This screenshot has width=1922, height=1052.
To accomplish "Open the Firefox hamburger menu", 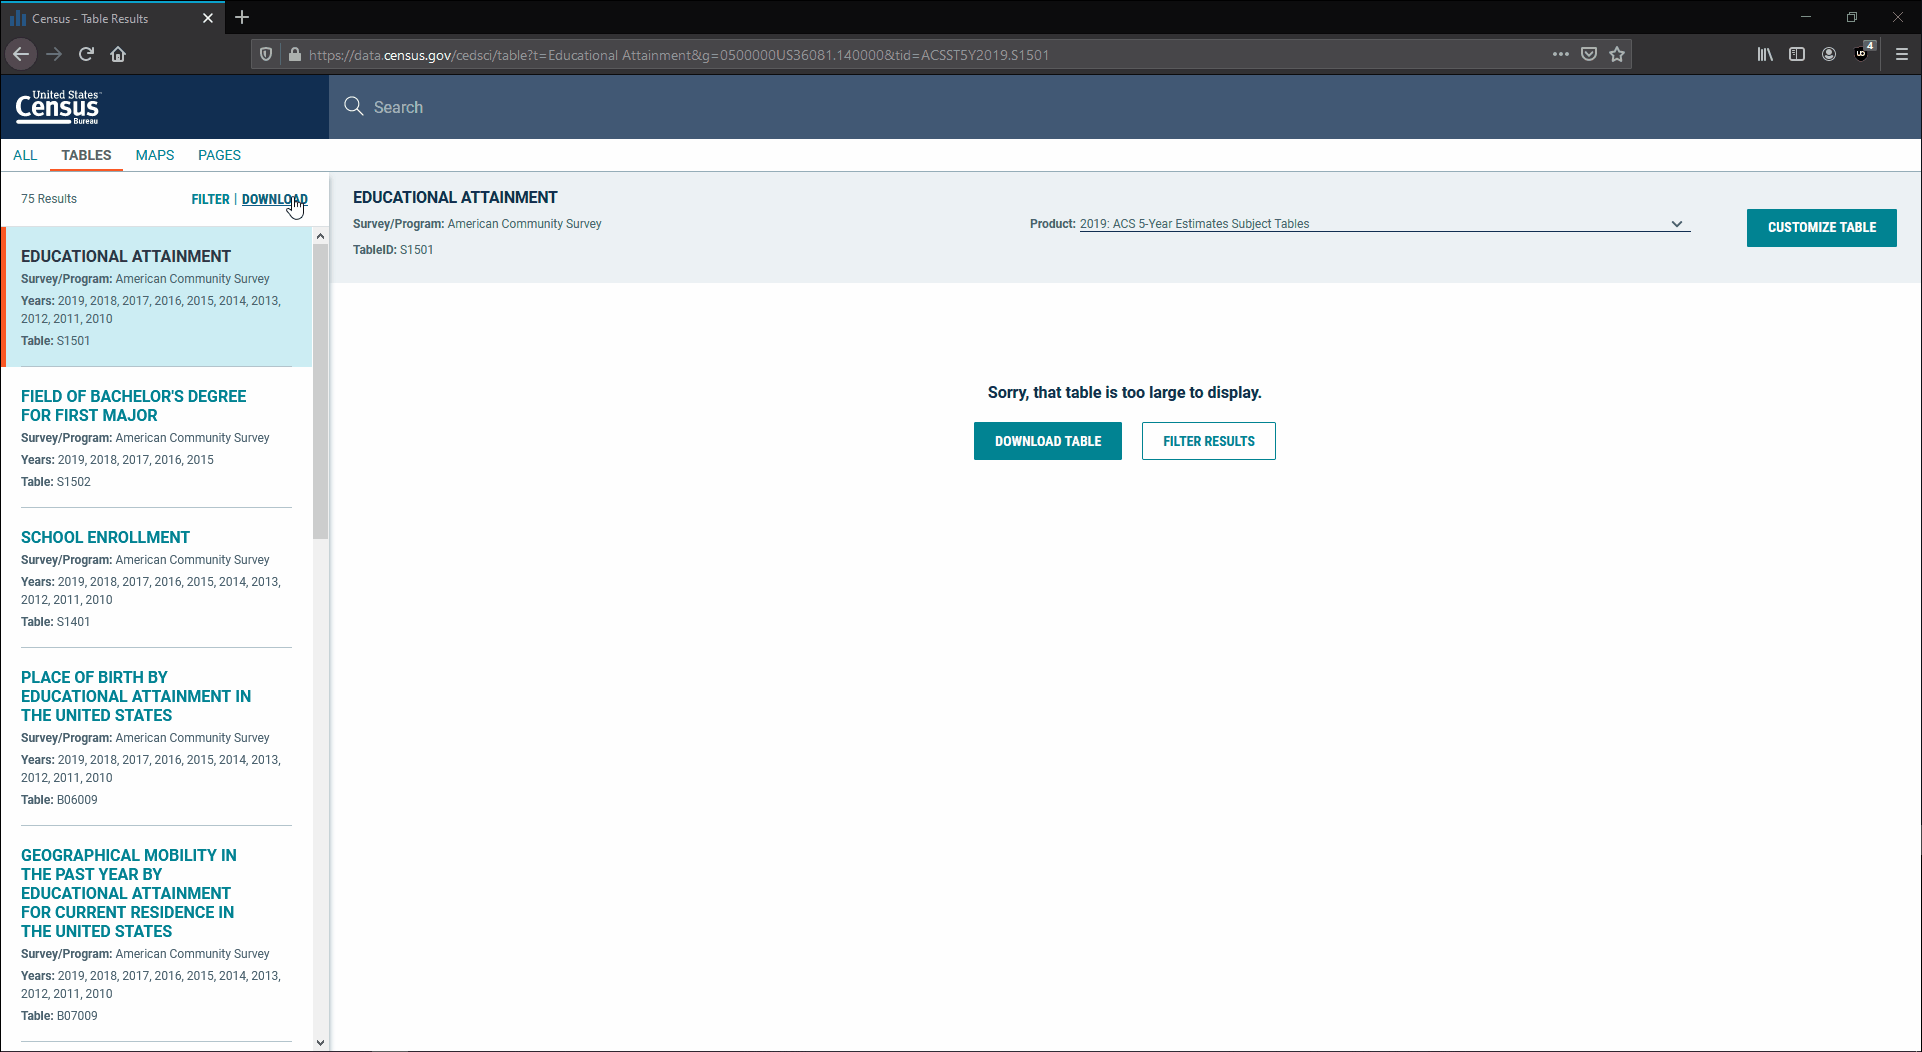I will click(1902, 54).
